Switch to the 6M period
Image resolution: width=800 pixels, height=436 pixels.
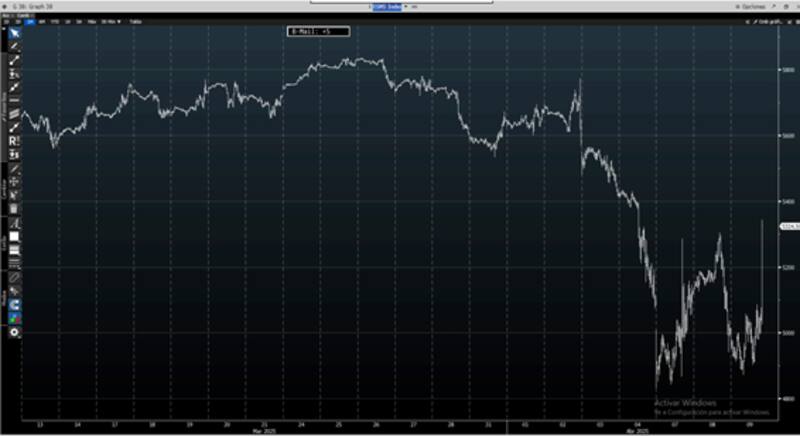tap(42, 20)
